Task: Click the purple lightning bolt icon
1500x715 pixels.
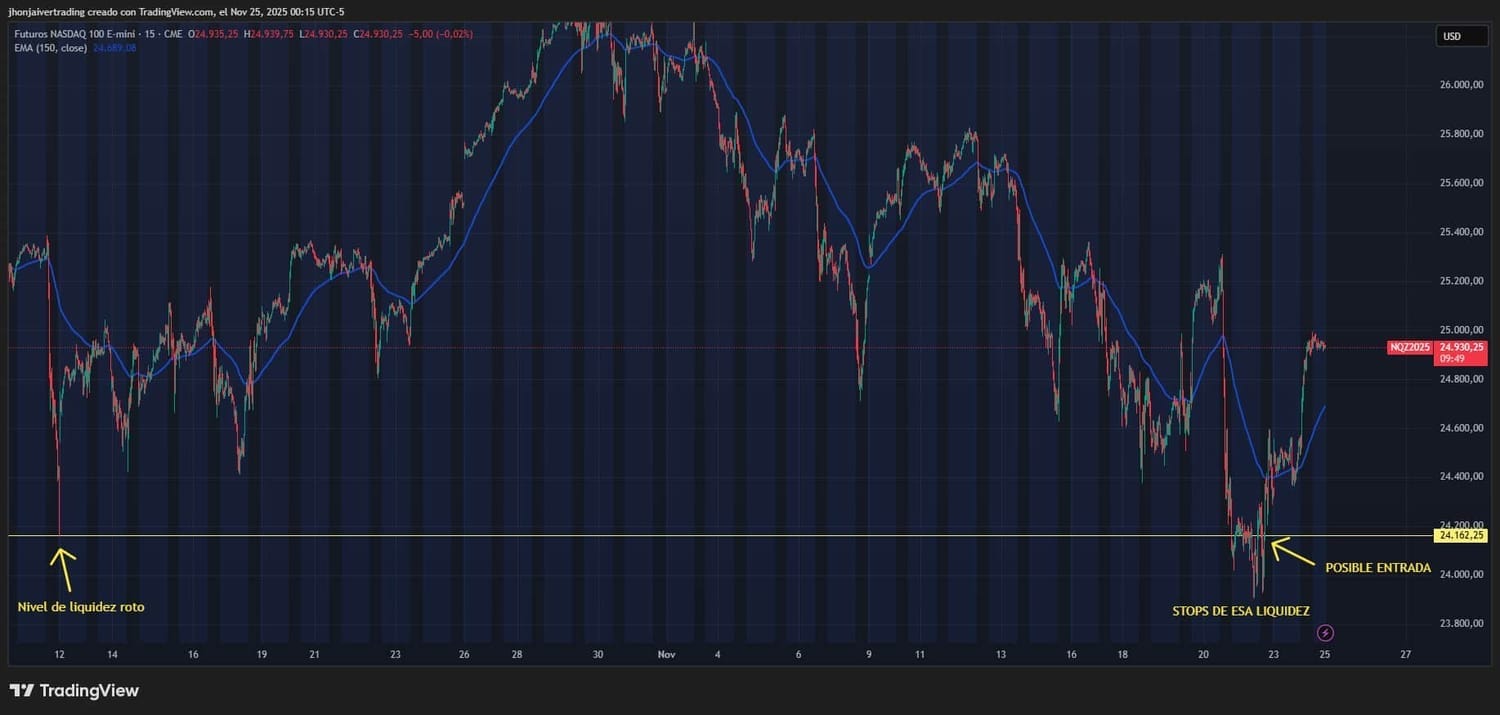Action: coord(1326,633)
